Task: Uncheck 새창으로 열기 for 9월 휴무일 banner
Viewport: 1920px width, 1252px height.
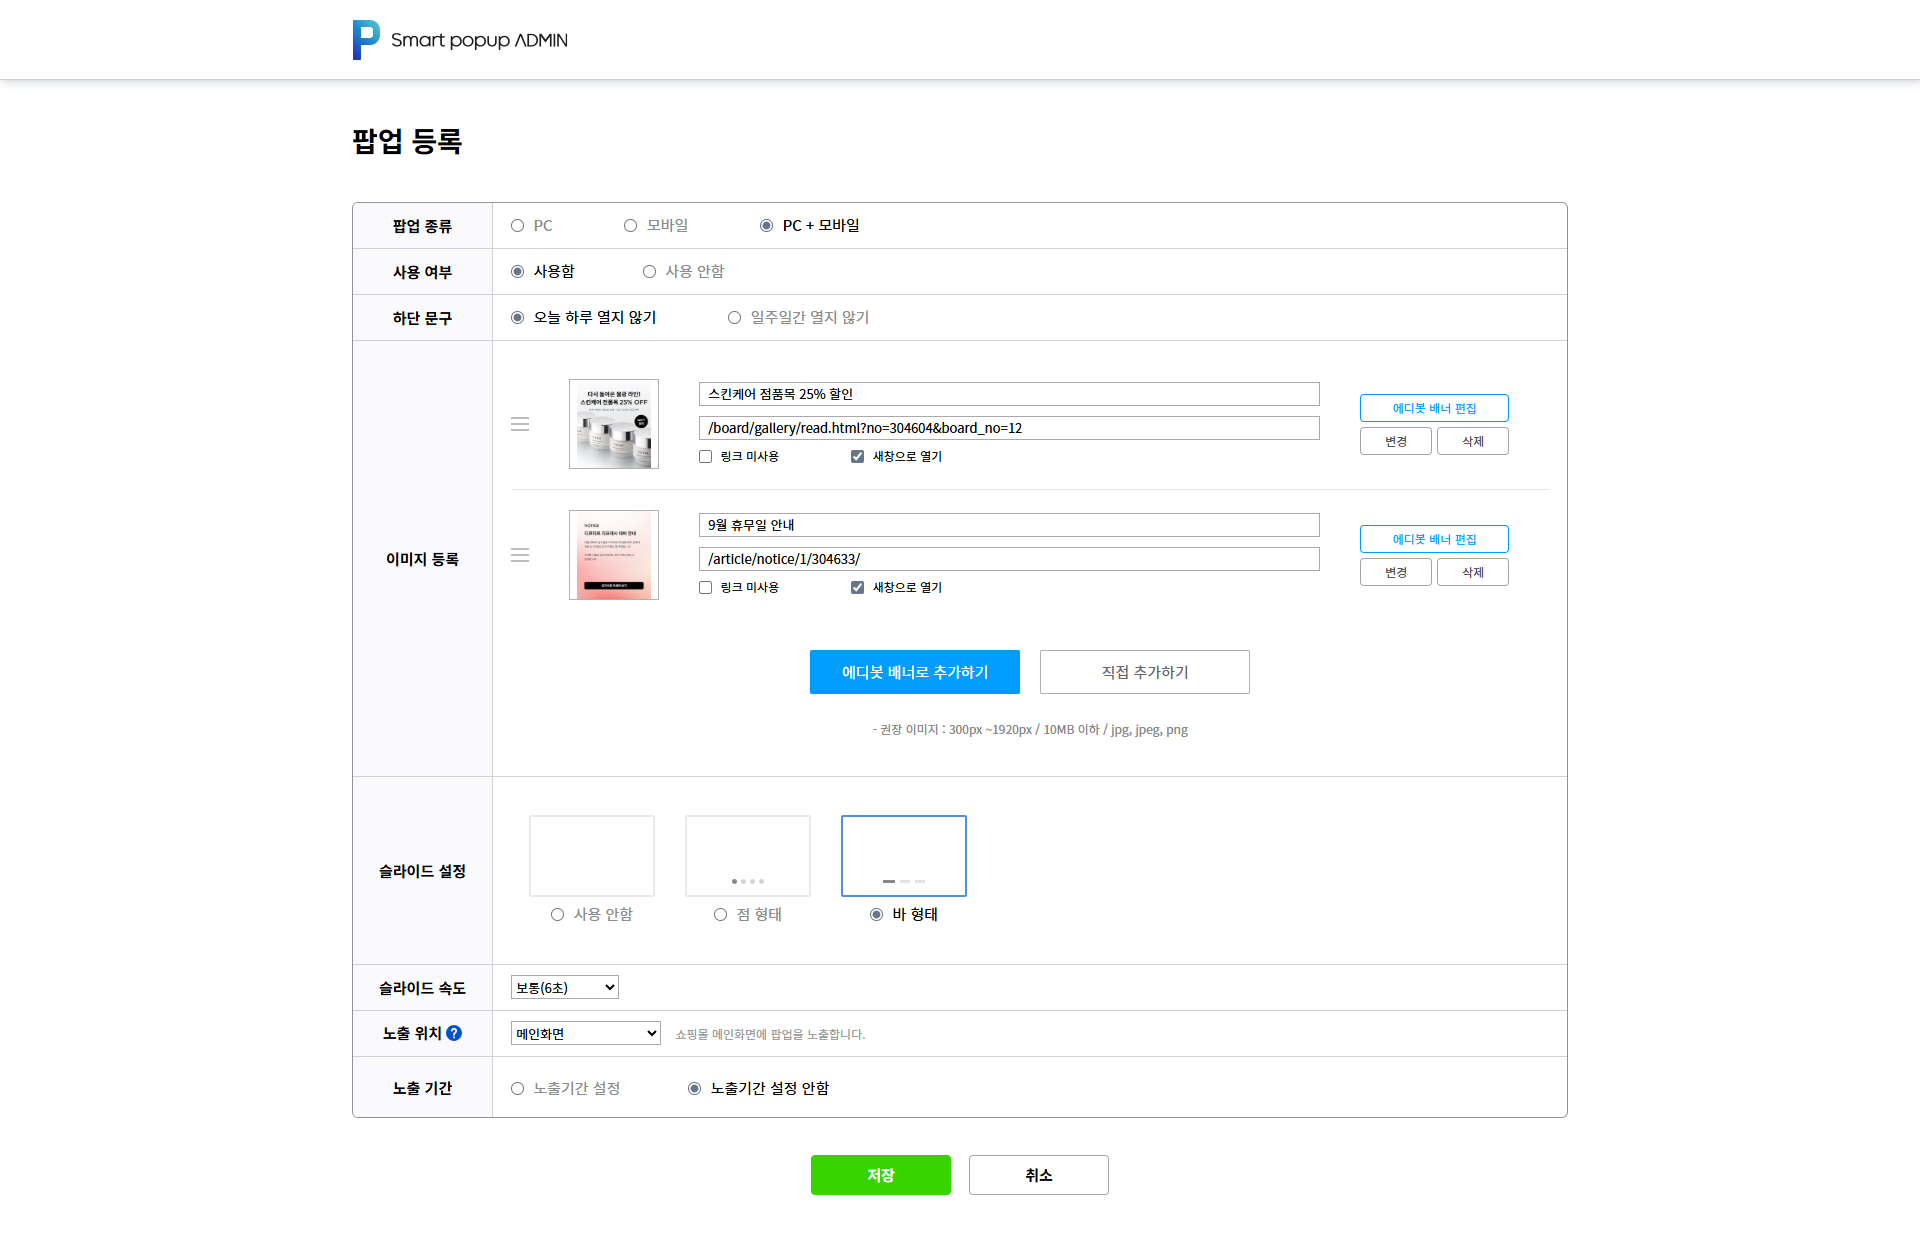Action: [x=857, y=588]
